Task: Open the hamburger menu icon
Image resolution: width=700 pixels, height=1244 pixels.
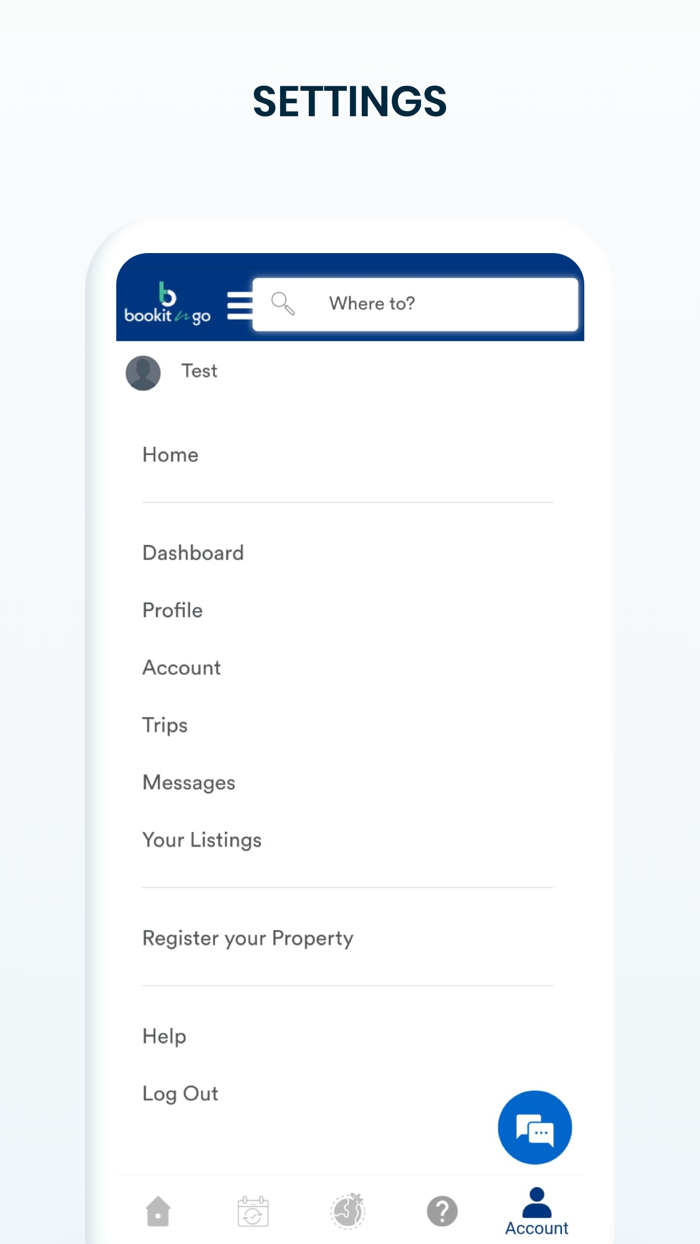Action: (x=239, y=305)
